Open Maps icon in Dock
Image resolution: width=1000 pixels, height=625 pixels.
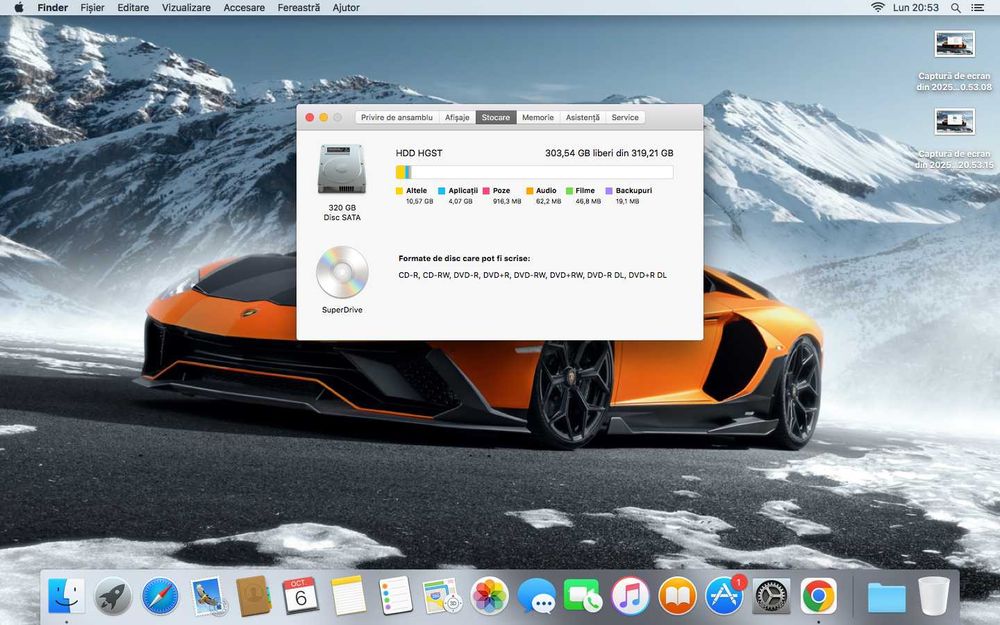tap(442, 597)
